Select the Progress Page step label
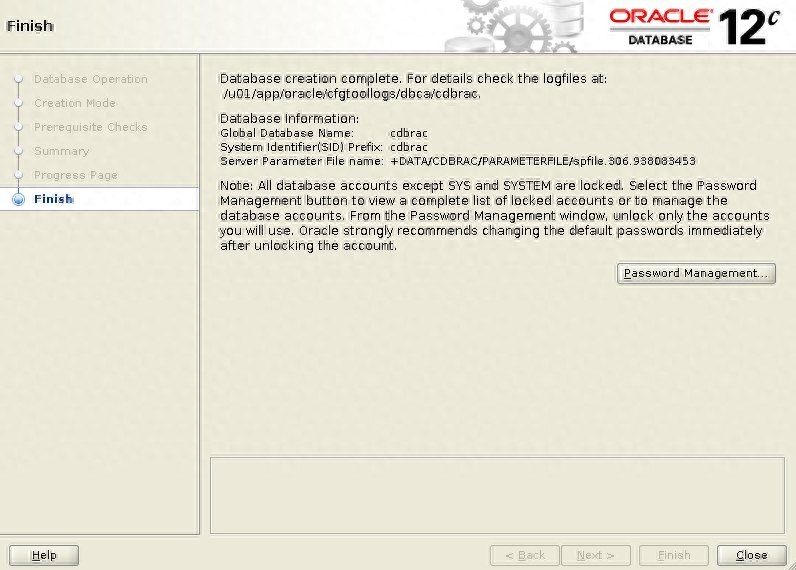Screen dimensions: 796x570 pos(75,175)
